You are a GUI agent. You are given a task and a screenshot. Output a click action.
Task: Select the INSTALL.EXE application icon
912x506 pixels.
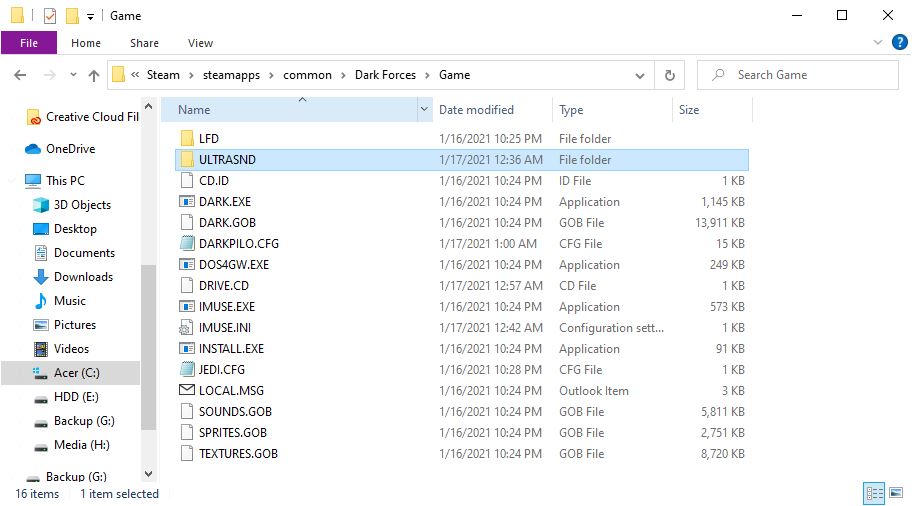[187, 348]
